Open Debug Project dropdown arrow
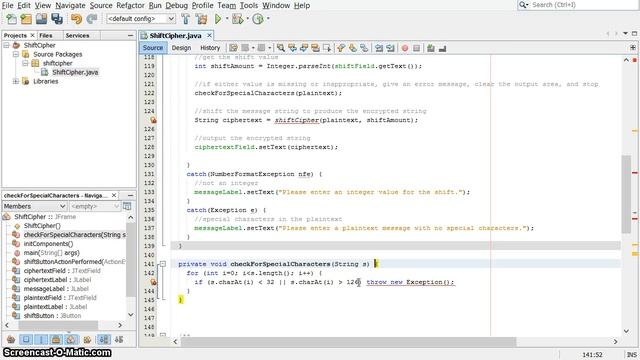Screen dimensions: 640x360 pyautogui.click(x=247, y=19)
